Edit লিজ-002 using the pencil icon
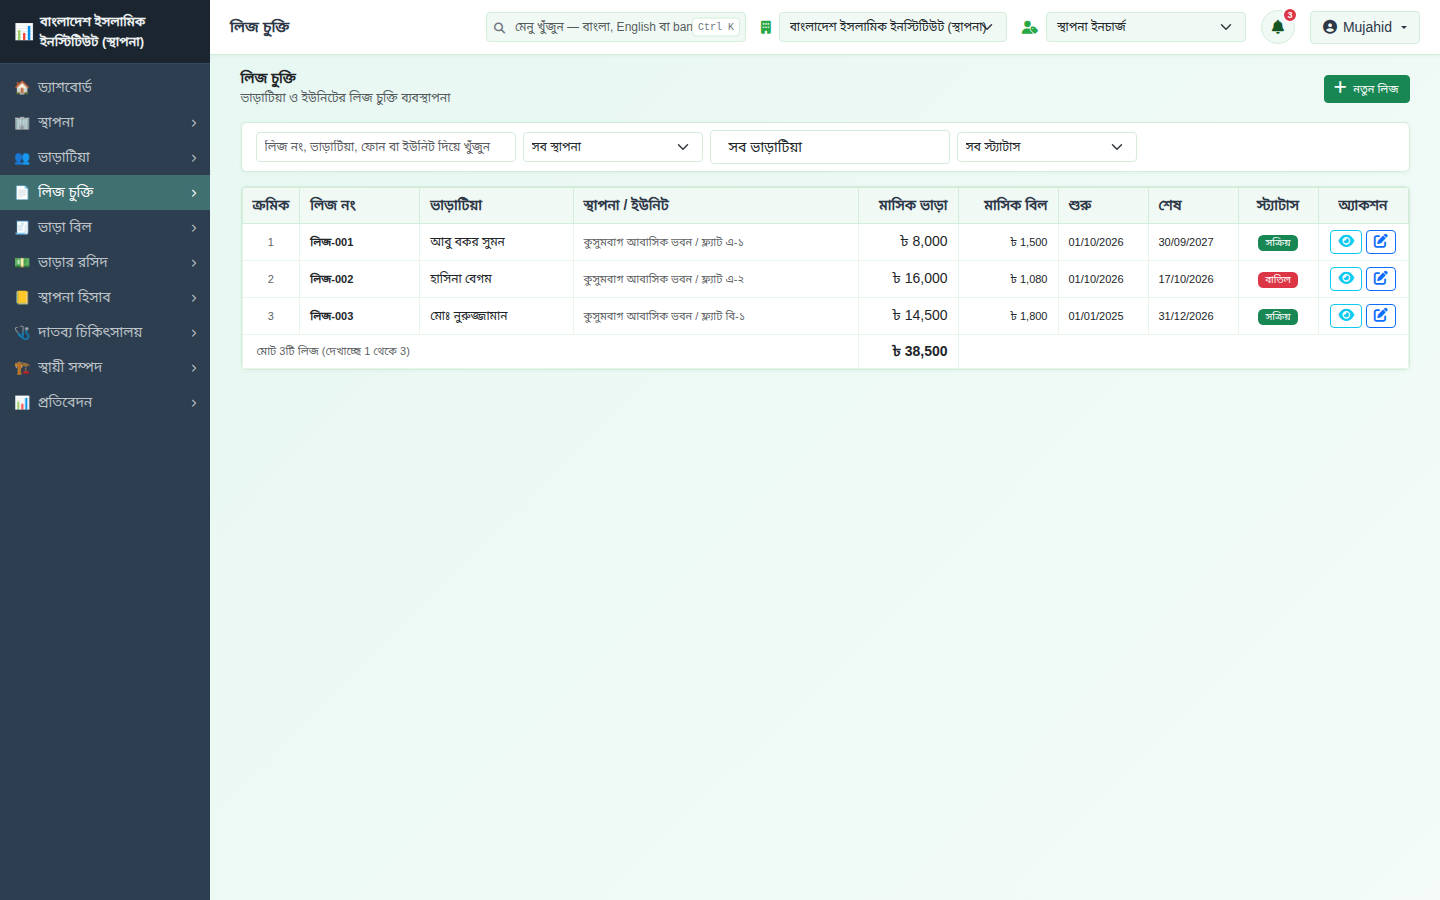The height and width of the screenshot is (900, 1440). tap(1381, 279)
